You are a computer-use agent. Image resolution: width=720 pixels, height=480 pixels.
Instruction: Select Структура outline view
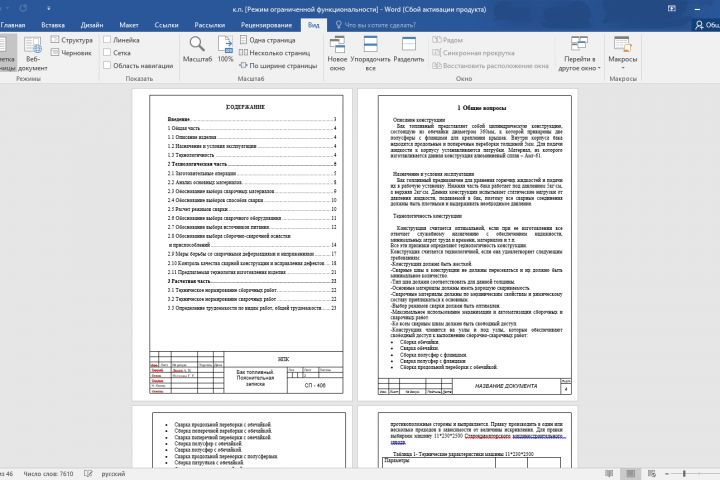72,40
